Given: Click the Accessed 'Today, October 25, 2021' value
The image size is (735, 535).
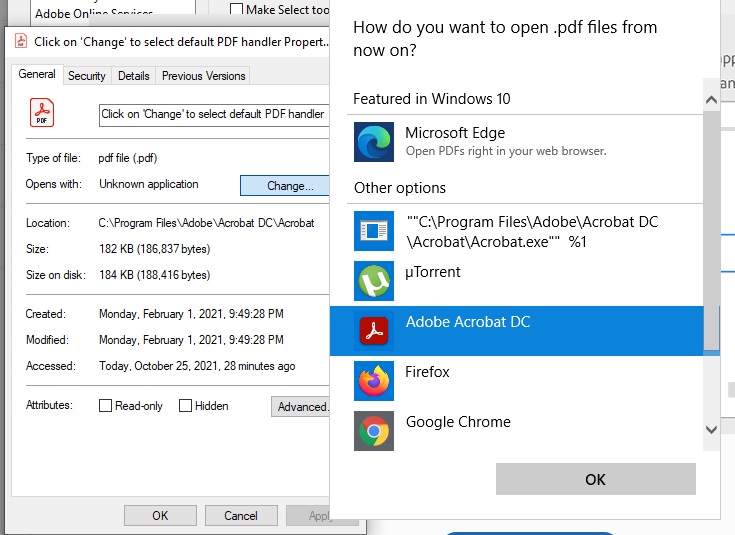Looking at the screenshot, I should tap(197, 366).
